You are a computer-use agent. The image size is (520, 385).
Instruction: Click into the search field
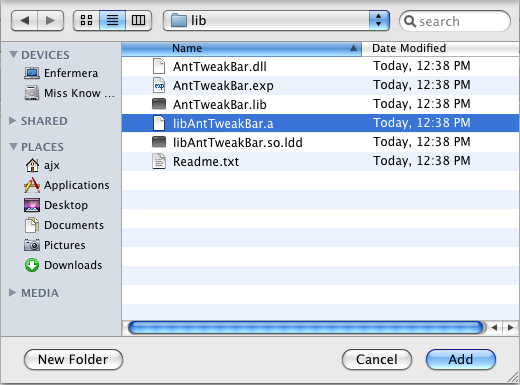coord(455,21)
